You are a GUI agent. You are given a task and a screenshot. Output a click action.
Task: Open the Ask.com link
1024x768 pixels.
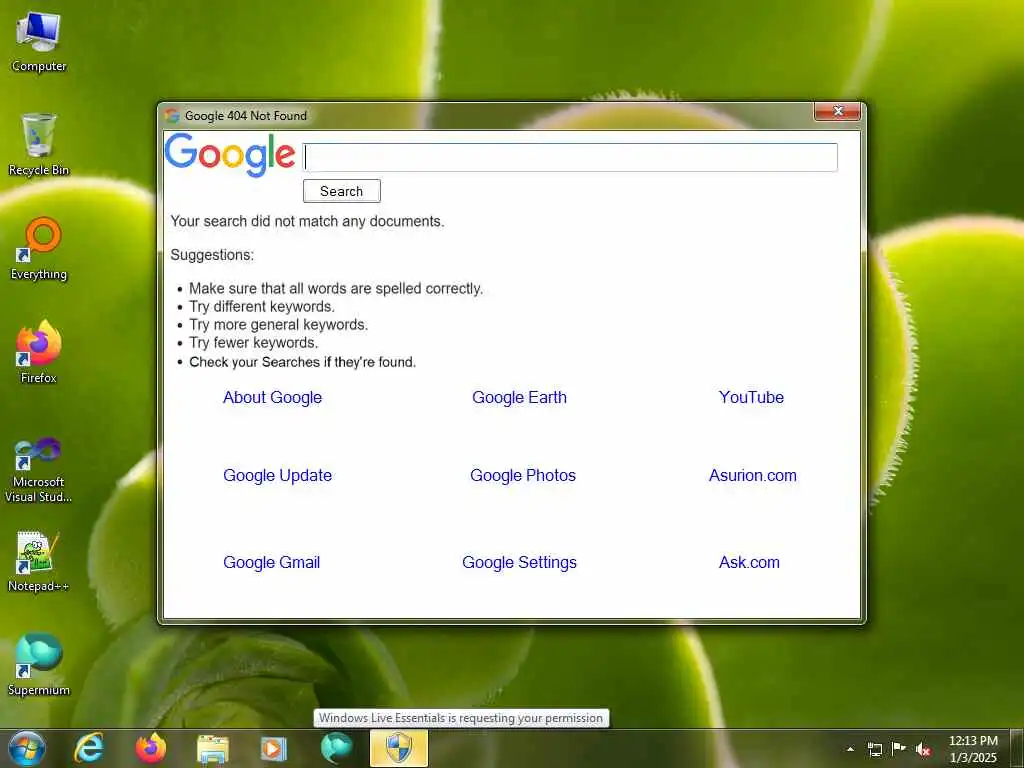tap(749, 562)
